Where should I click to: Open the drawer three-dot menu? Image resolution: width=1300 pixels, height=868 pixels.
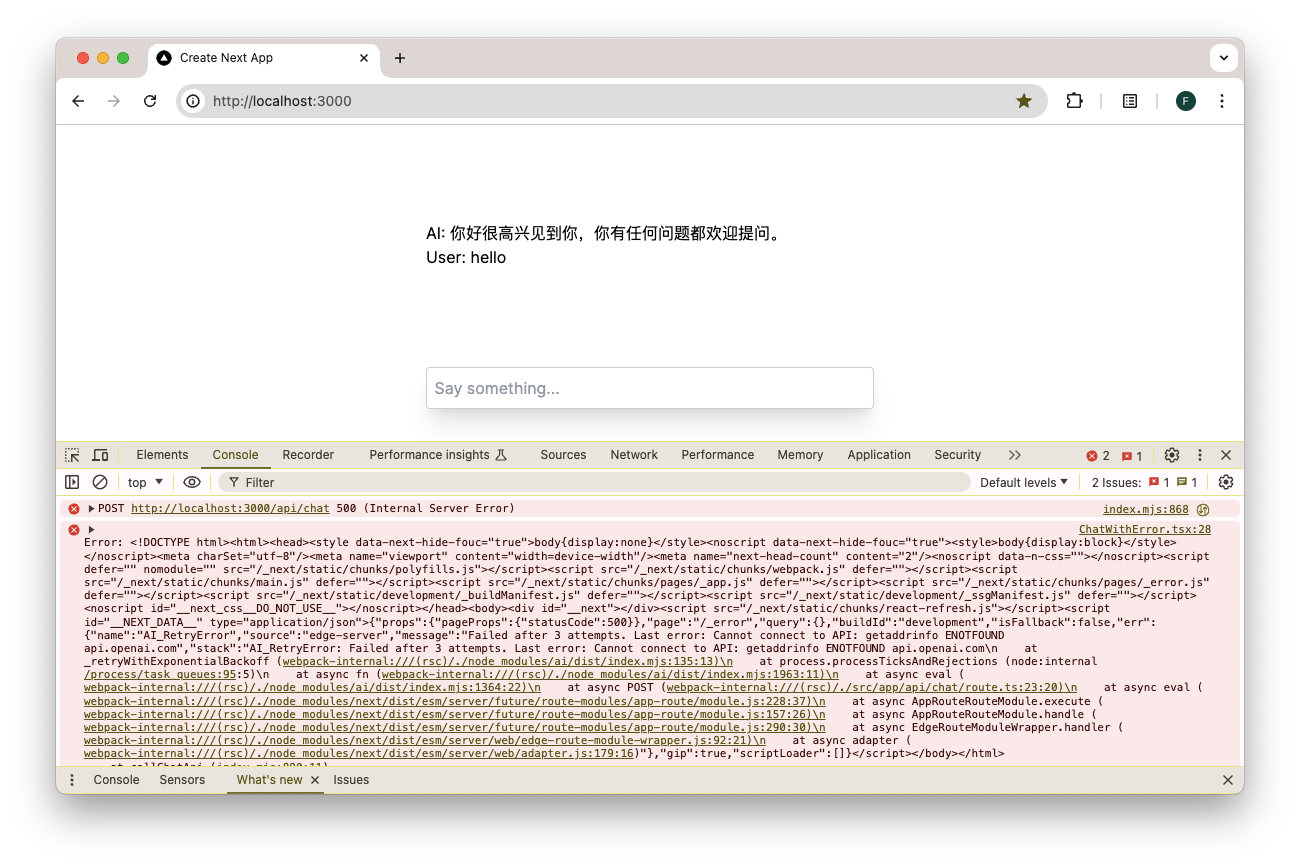coord(72,780)
